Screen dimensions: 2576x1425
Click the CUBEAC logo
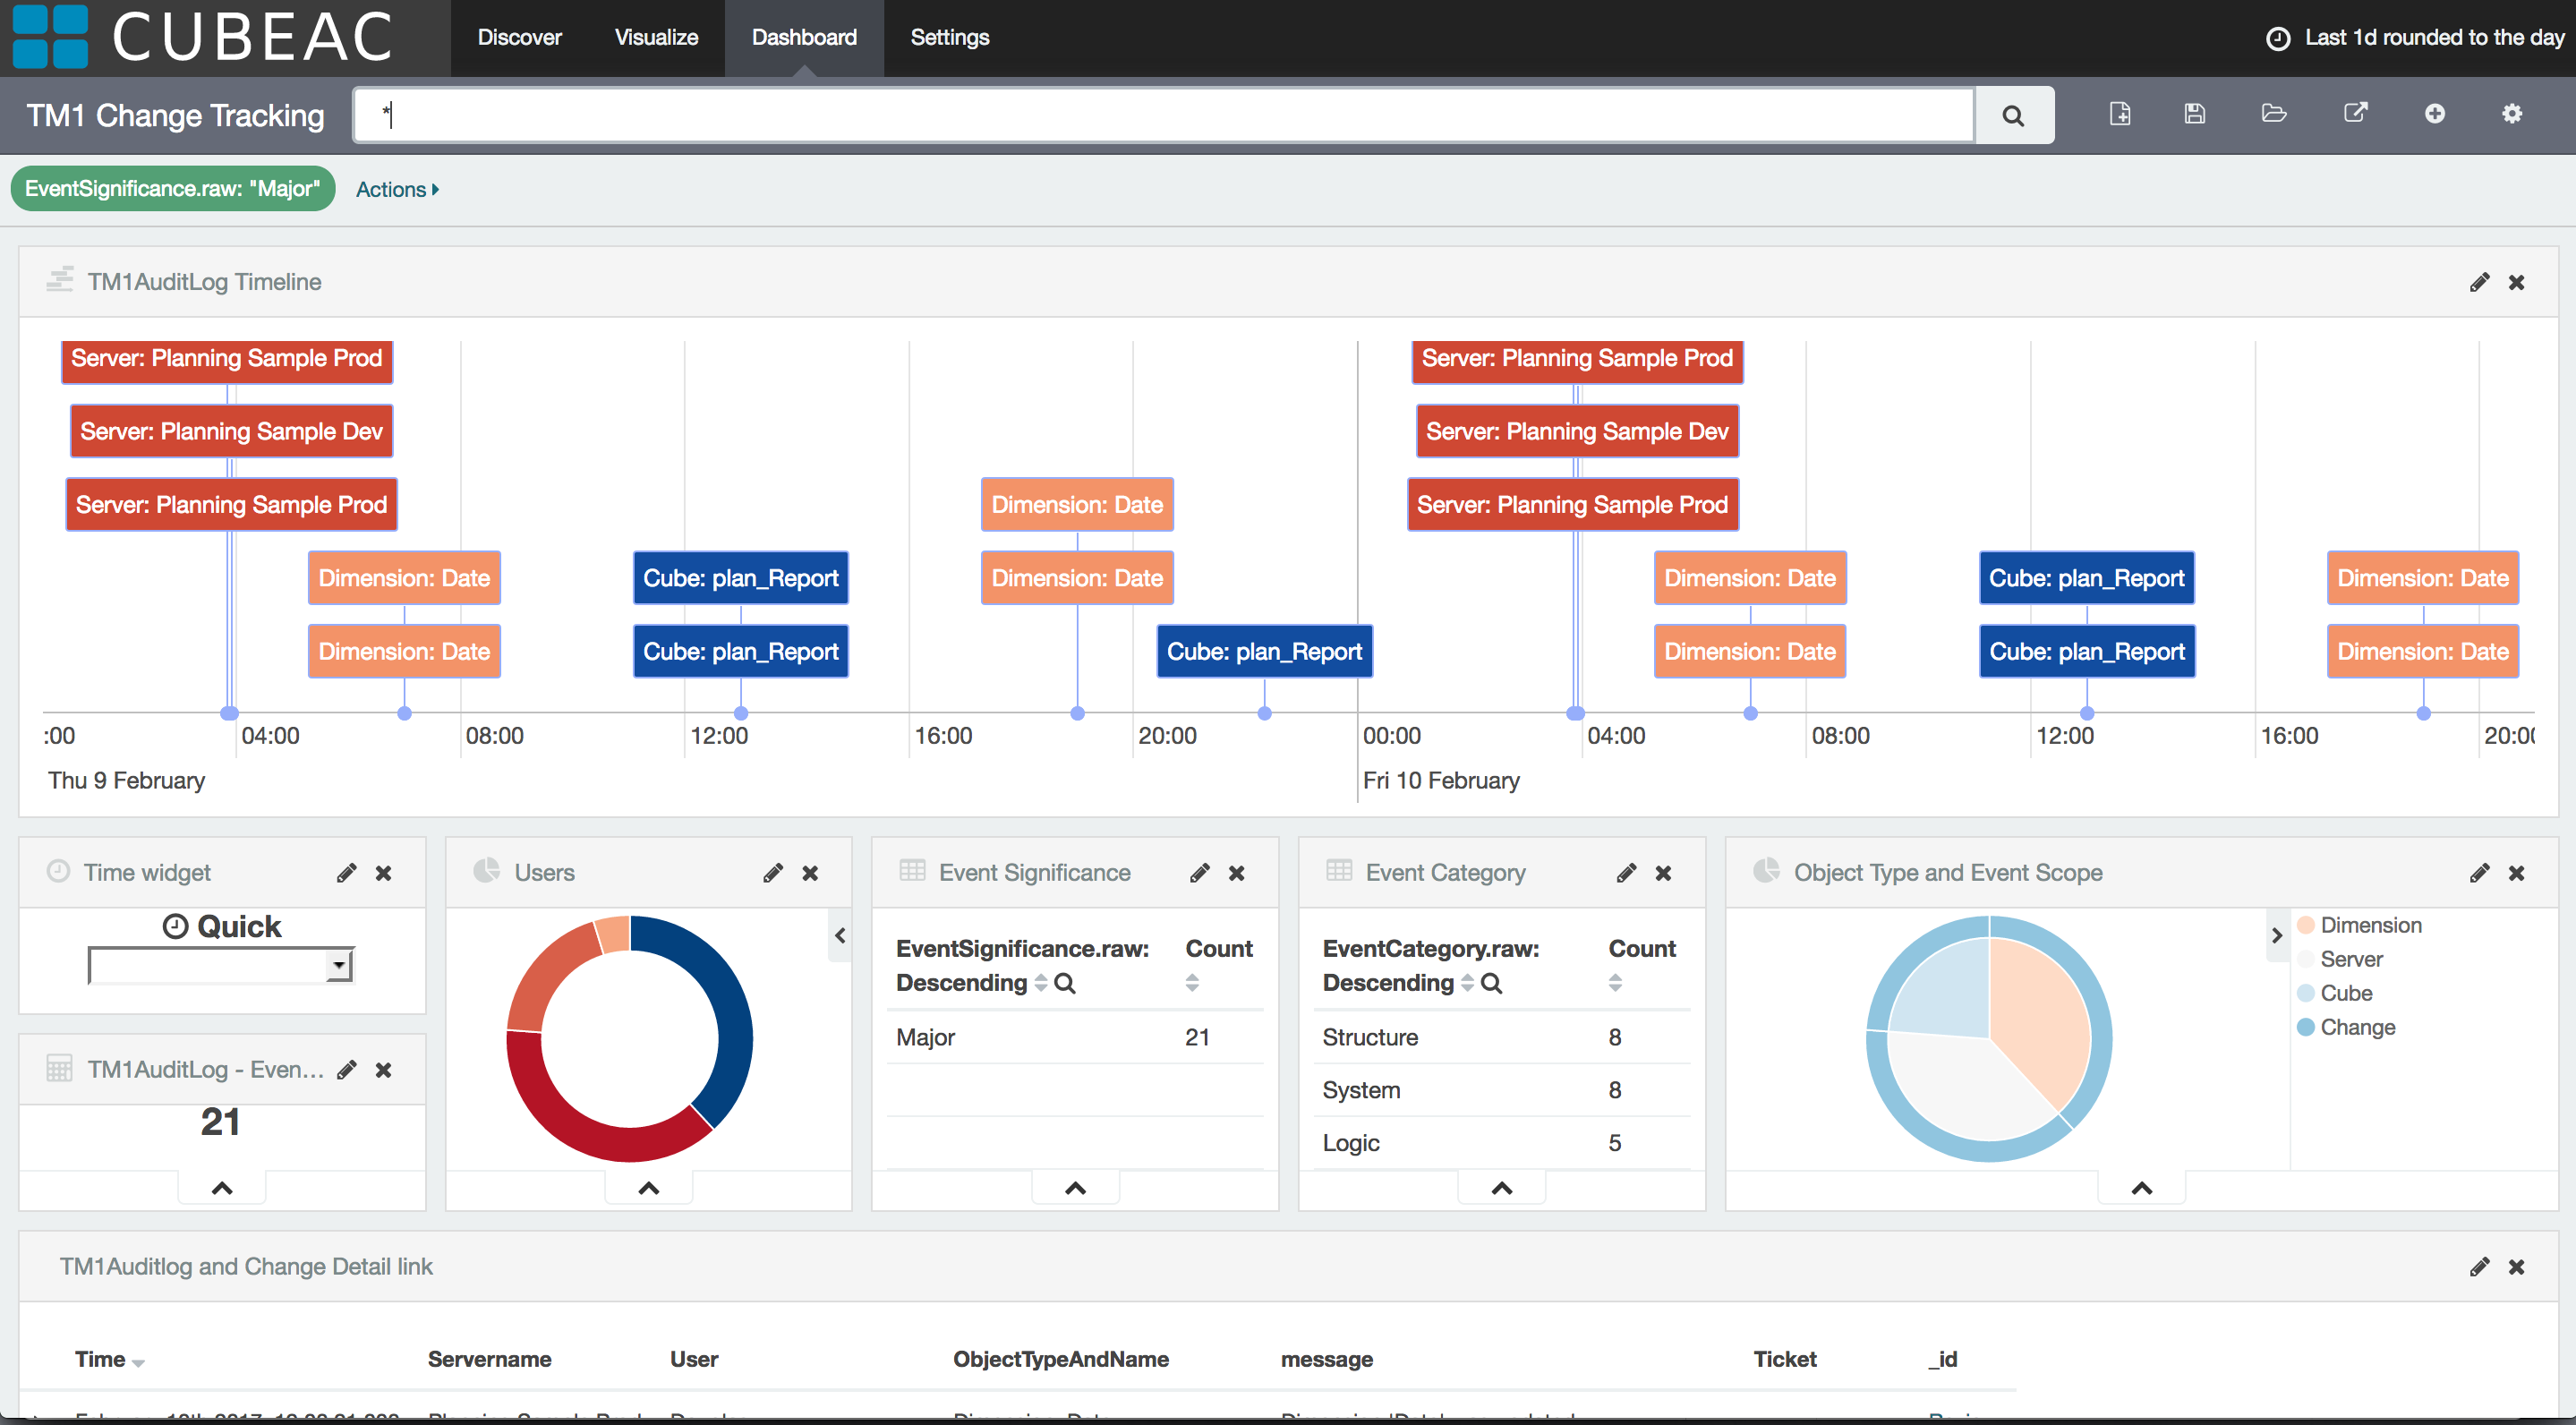203,37
